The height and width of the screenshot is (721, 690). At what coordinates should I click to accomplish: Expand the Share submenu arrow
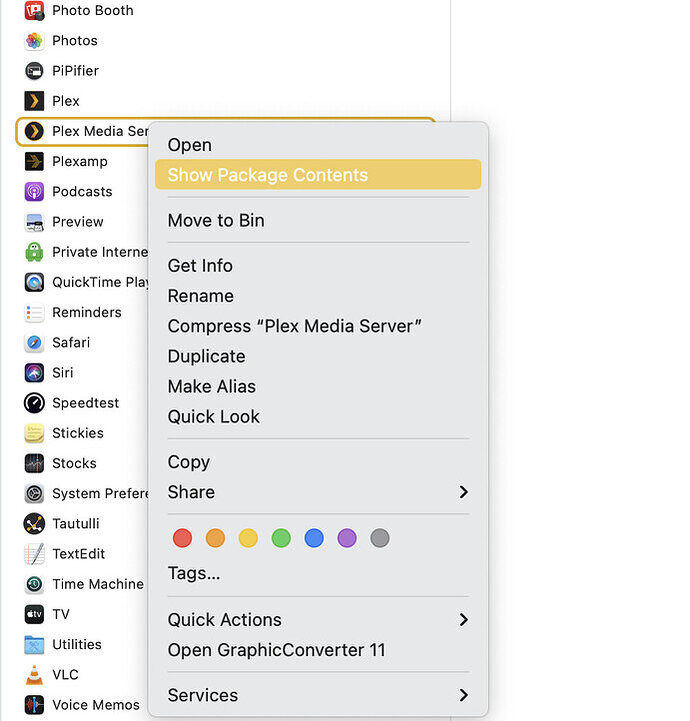(464, 492)
